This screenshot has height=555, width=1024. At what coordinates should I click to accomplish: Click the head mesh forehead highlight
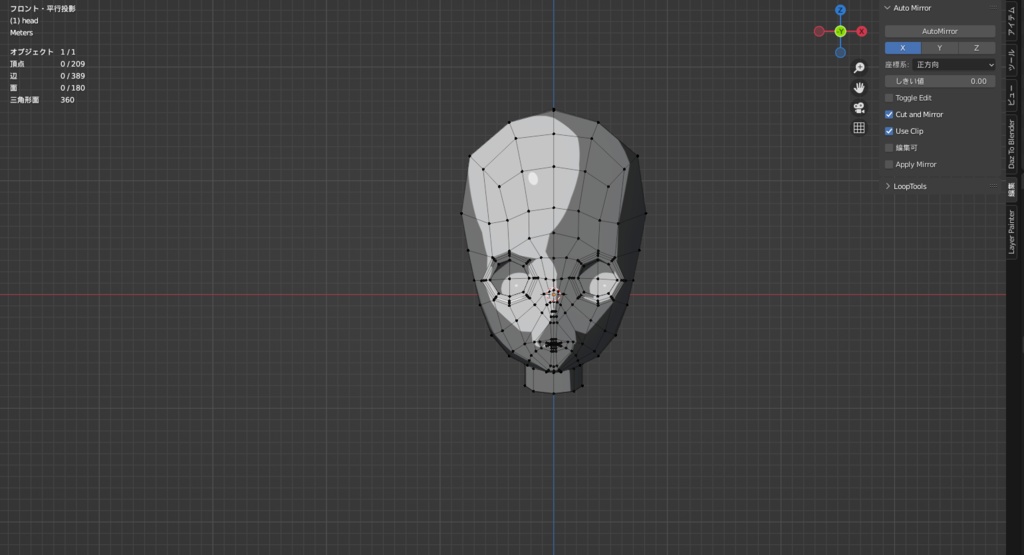point(533,178)
